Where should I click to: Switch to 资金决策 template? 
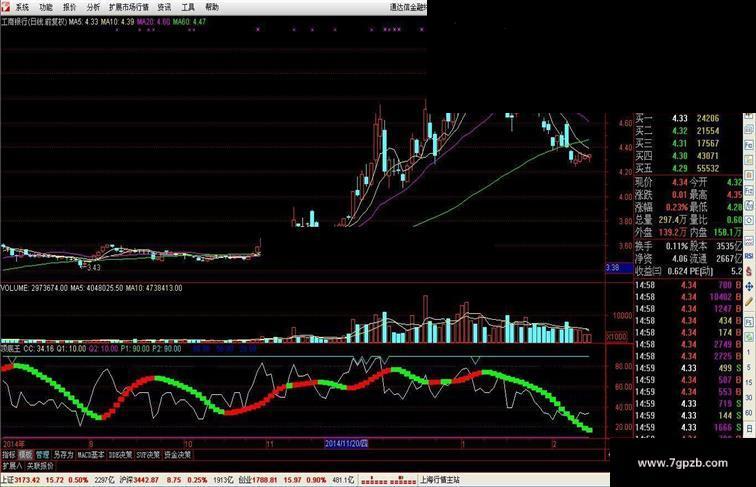[177, 454]
